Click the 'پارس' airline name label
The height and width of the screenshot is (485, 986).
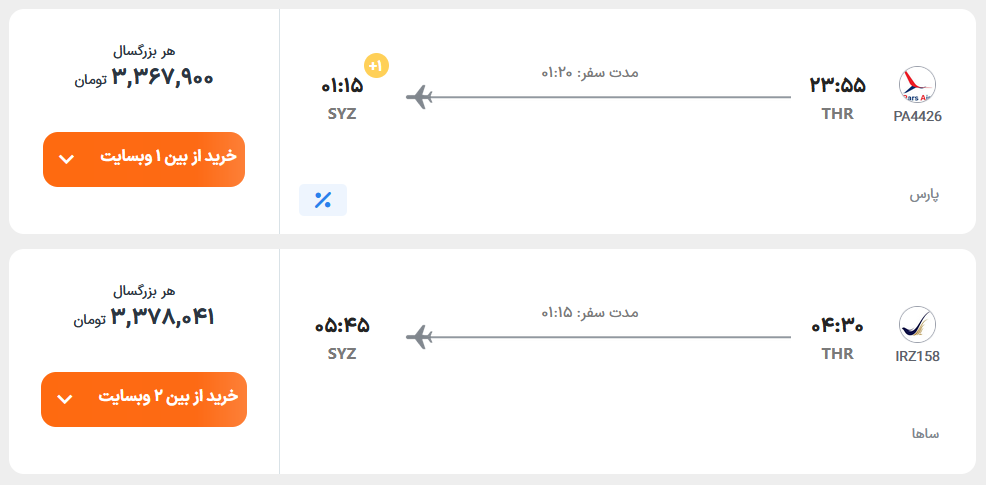tap(924, 195)
